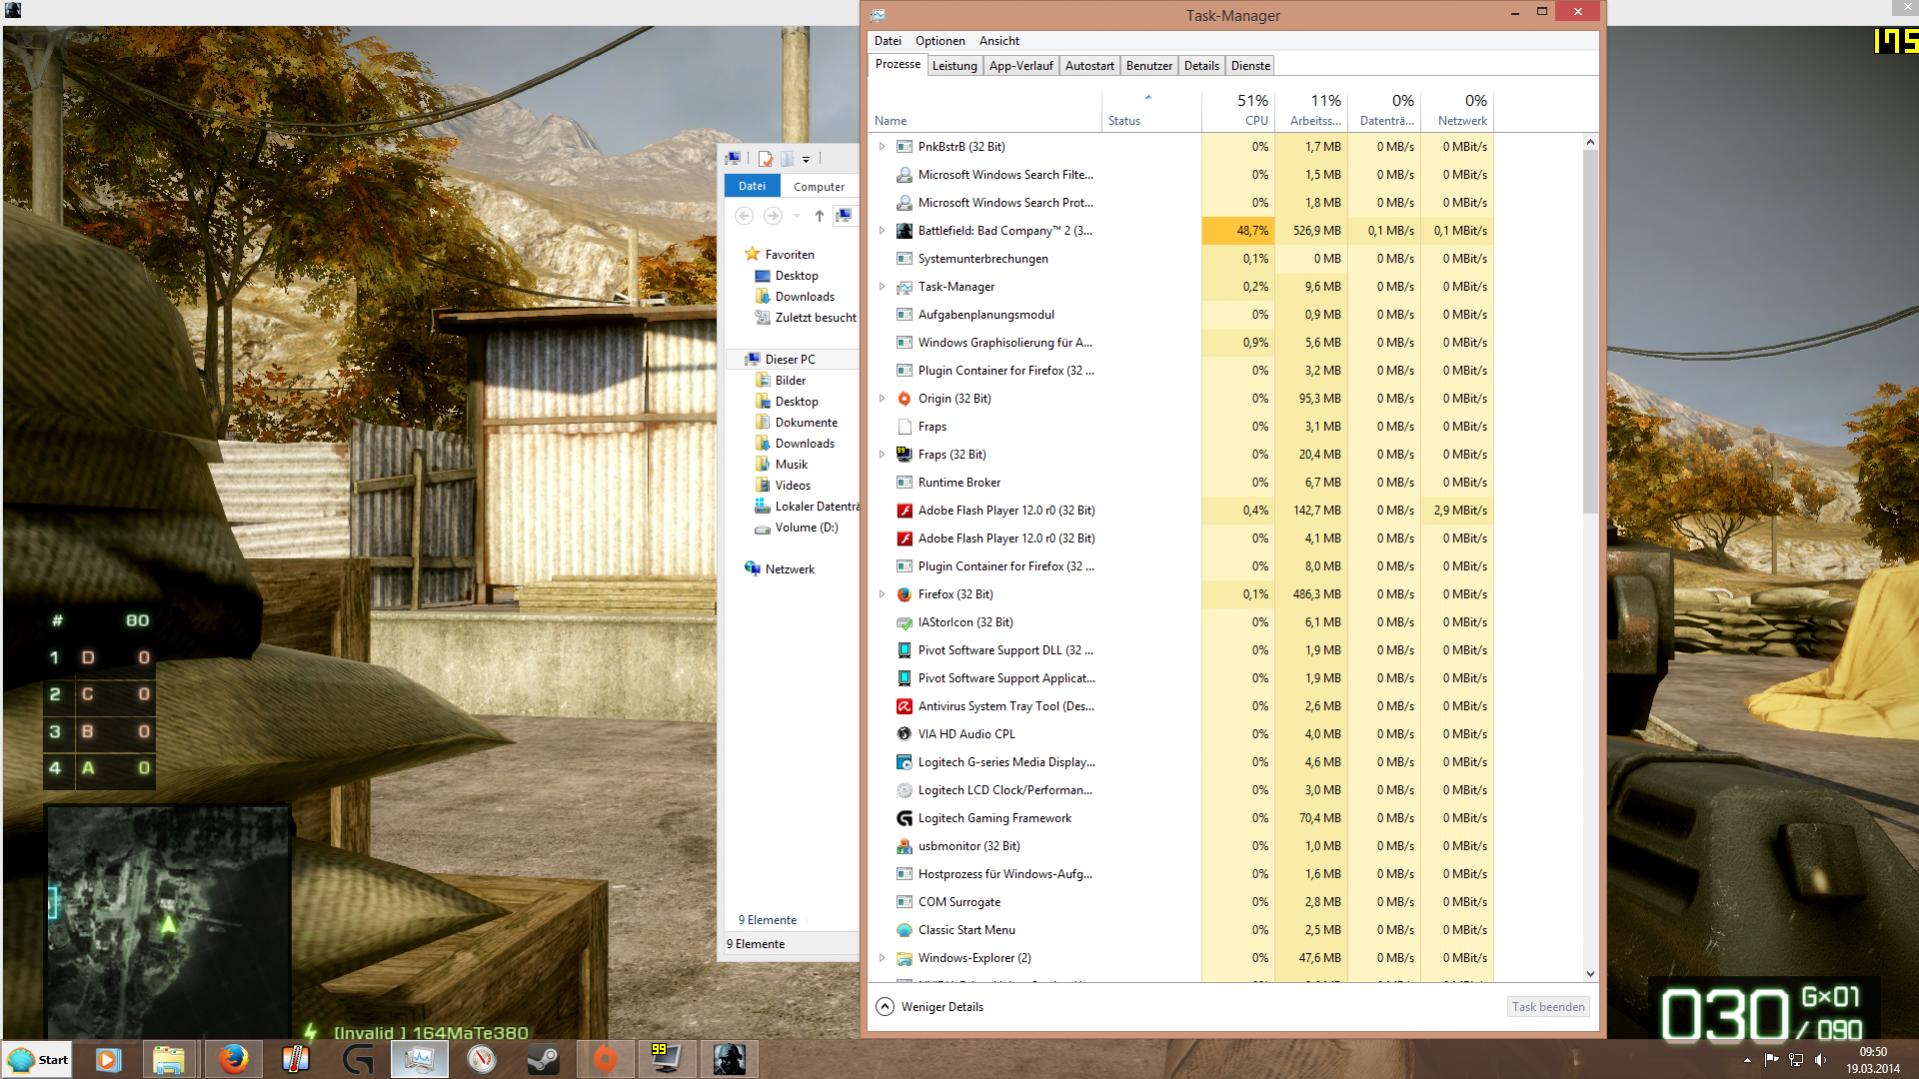Expand the Firefox (32 Bit) process
Screen dimensions: 1919x1079
point(882,595)
